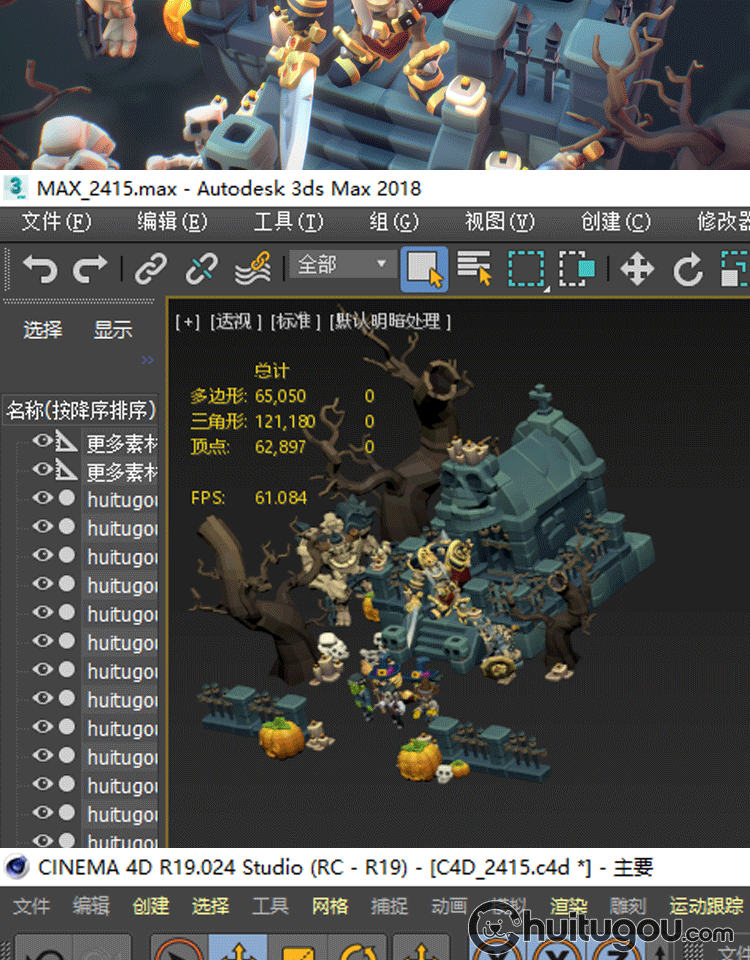The height and width of the screenshot is (960, 750).
Task: Click the 多边形: 65,050 statistic
Action: pos(248,396)
